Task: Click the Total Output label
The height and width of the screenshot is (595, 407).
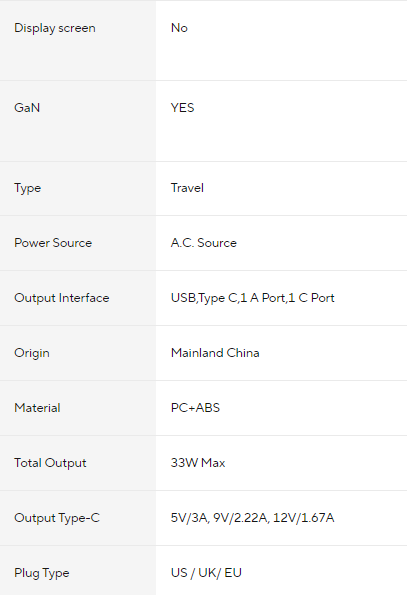Action: coord(50,463)
